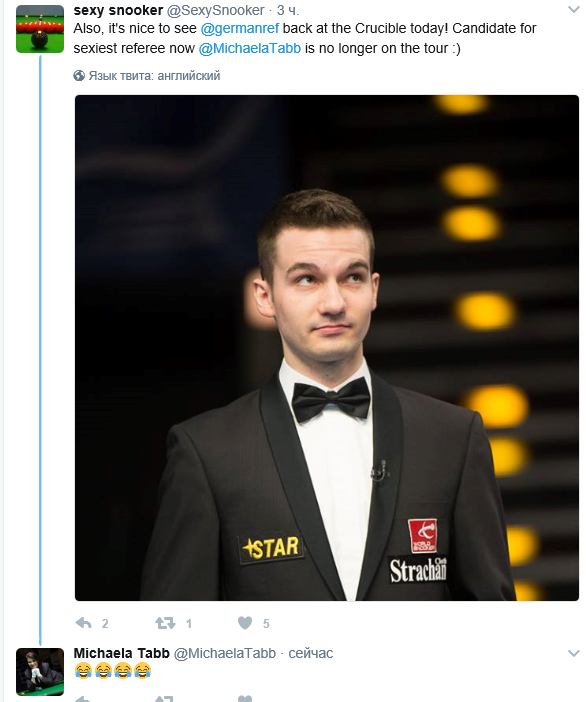
Task: Reply to Michaela Tabb's emoji tweet
Action: [84, 699]
